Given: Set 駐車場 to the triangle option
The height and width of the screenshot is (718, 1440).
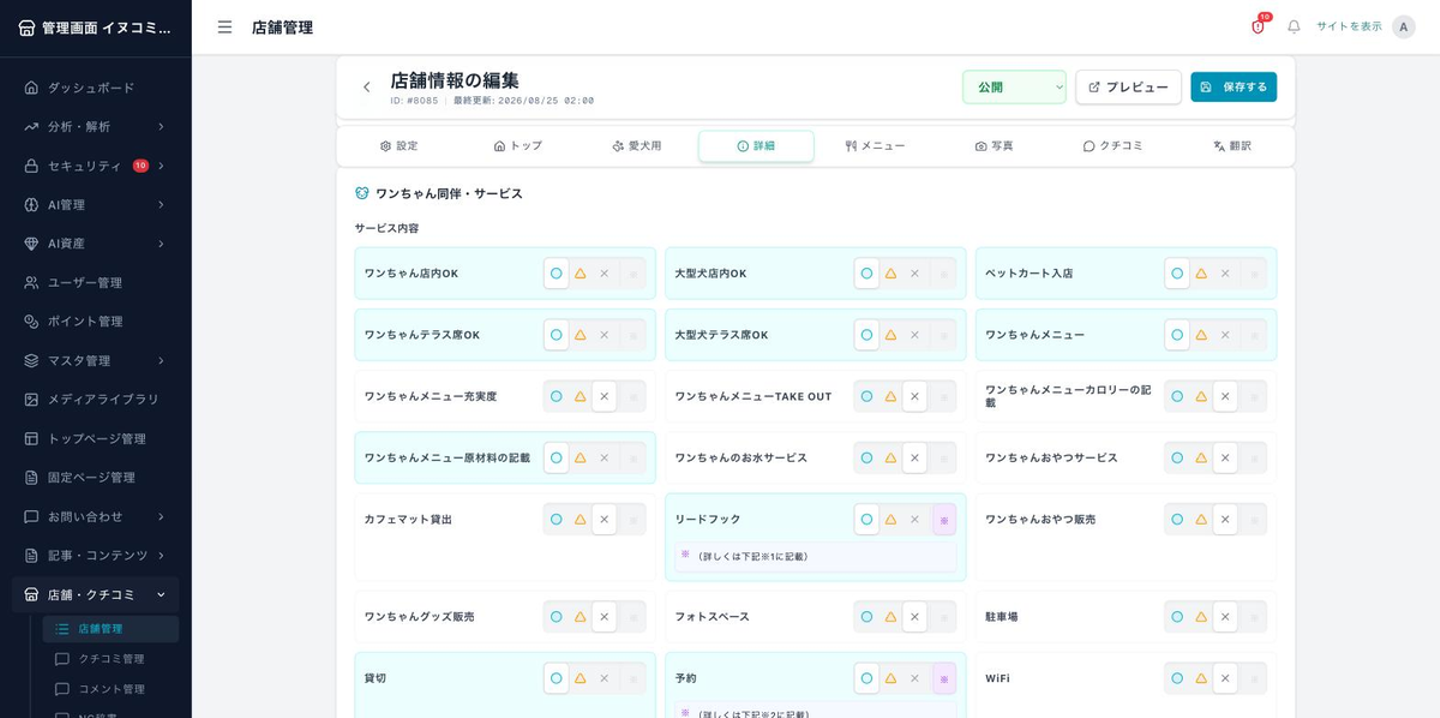Looking at the screenshot, I should 1201,617.
